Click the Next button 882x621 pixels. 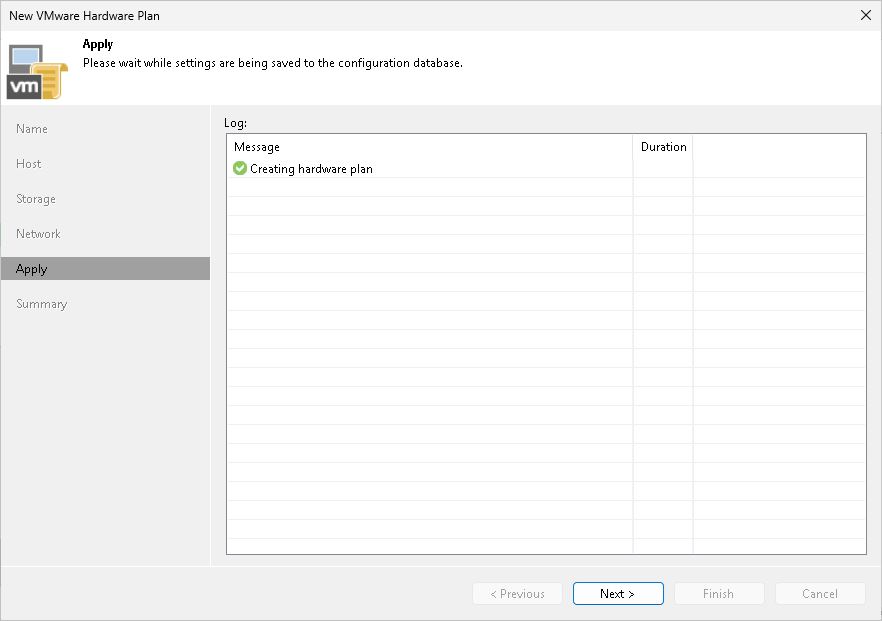pyautogui.click(x=617, y=593)
